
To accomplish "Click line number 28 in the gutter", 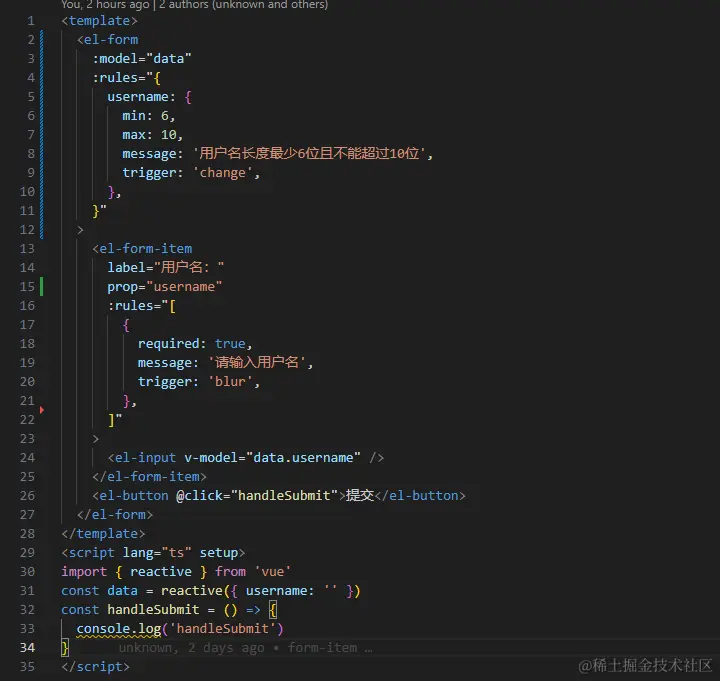I will coord(27,534).
